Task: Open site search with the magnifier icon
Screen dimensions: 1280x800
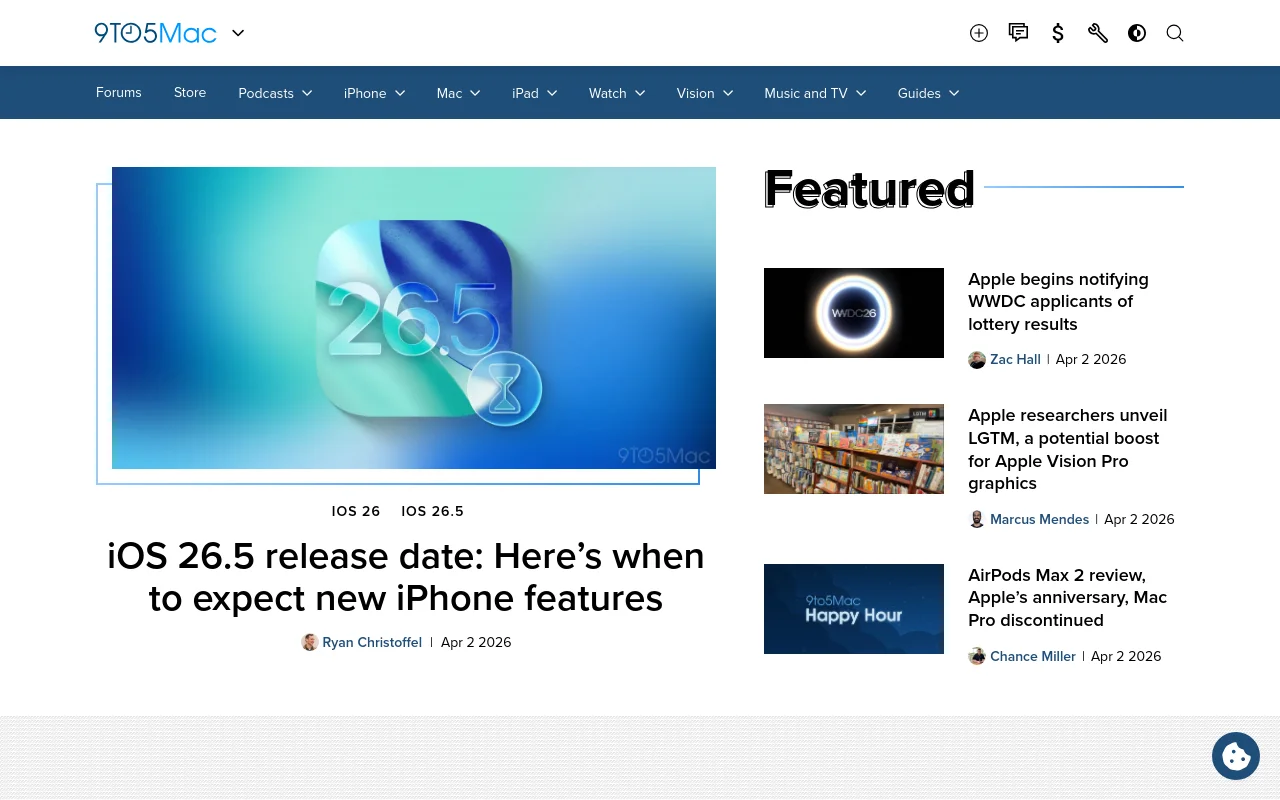Action: 1175,33
